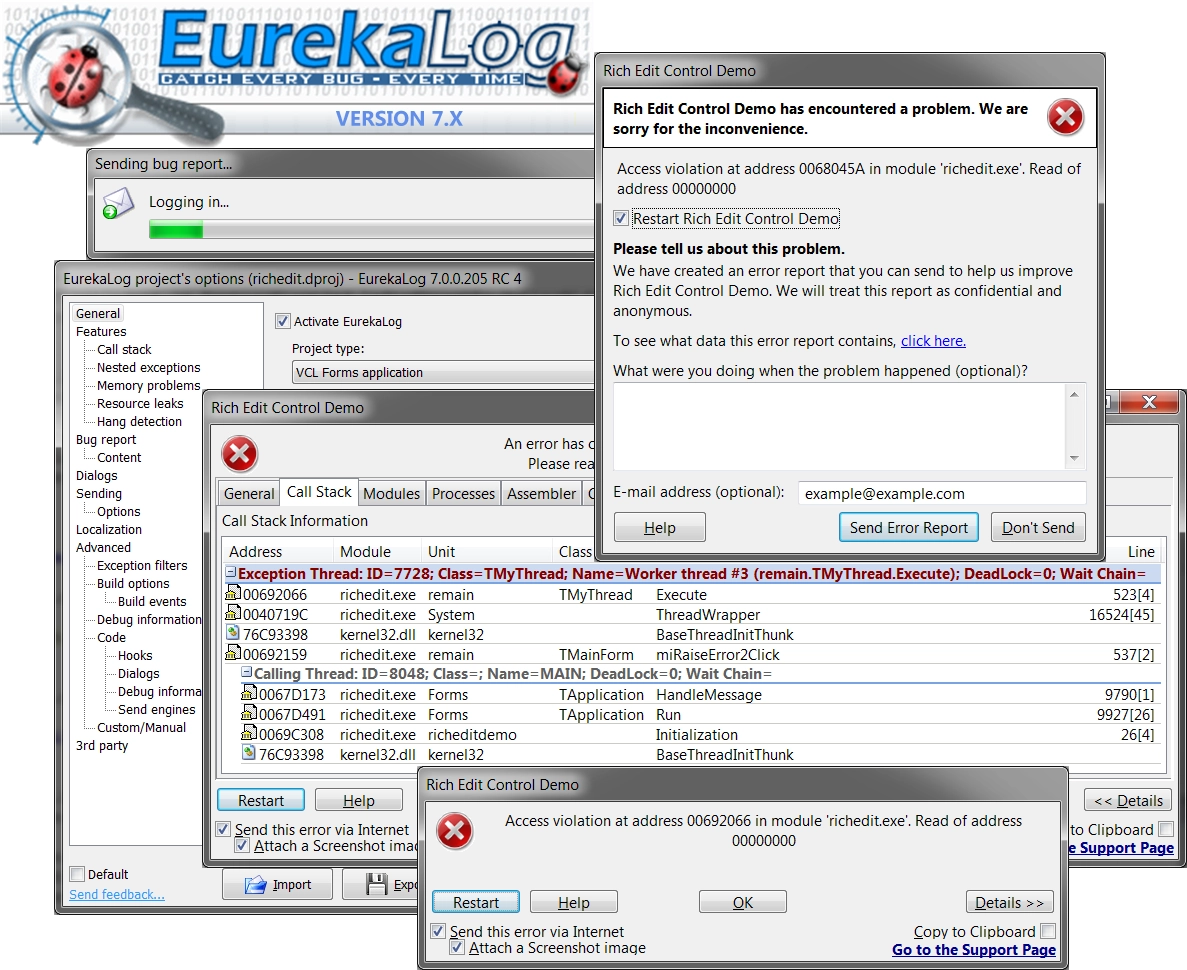Click stack icon for address 0067D173
This screenshot has height=970, width=1187.
click(x=248, y=694)
